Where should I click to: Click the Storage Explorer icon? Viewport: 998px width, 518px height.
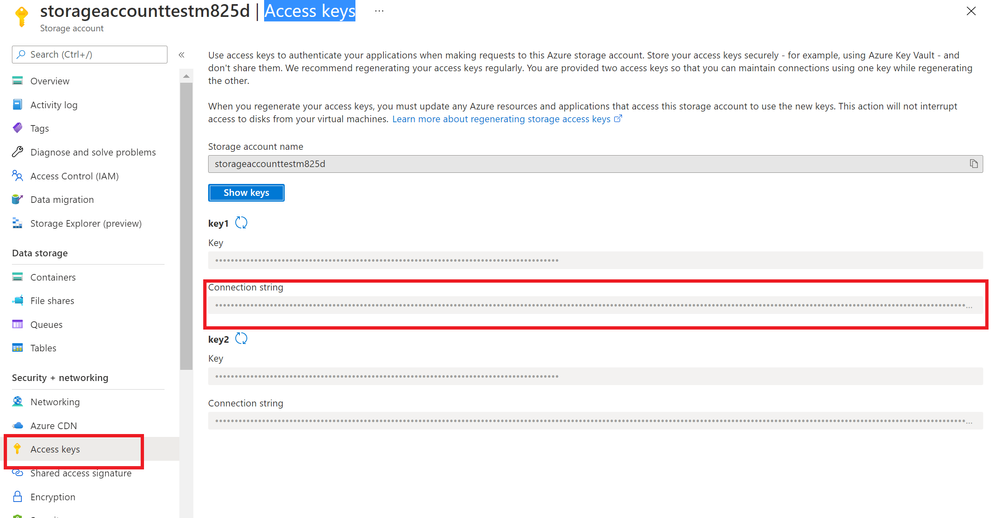[18, 223]
